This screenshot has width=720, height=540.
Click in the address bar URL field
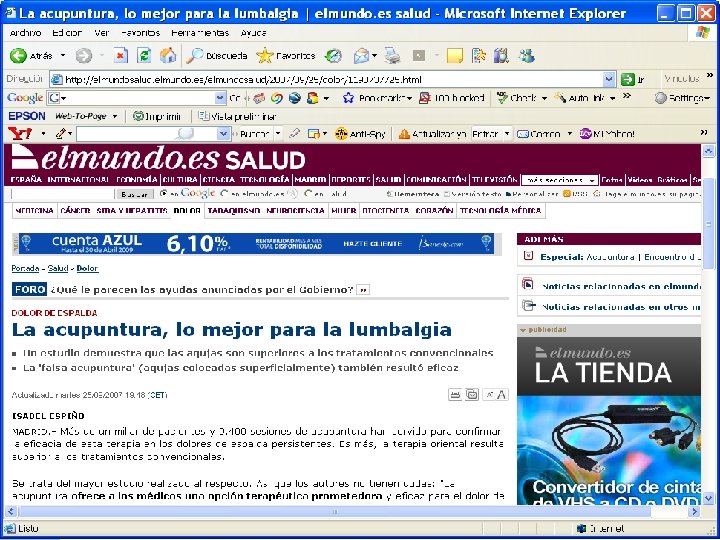[326, 79]
